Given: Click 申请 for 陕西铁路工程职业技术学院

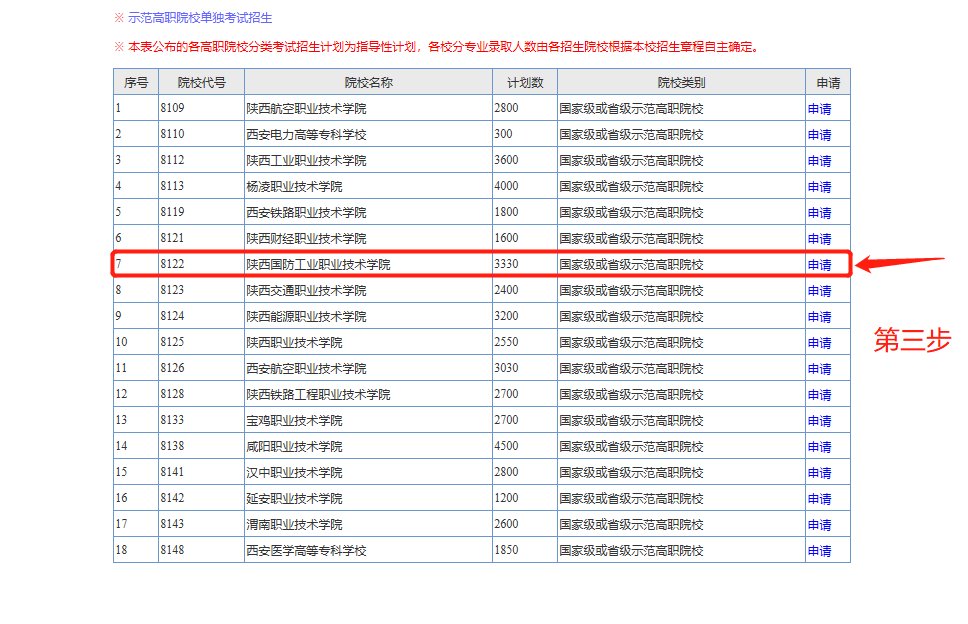Looking at the screenshot, I should [x=819, y=394].
